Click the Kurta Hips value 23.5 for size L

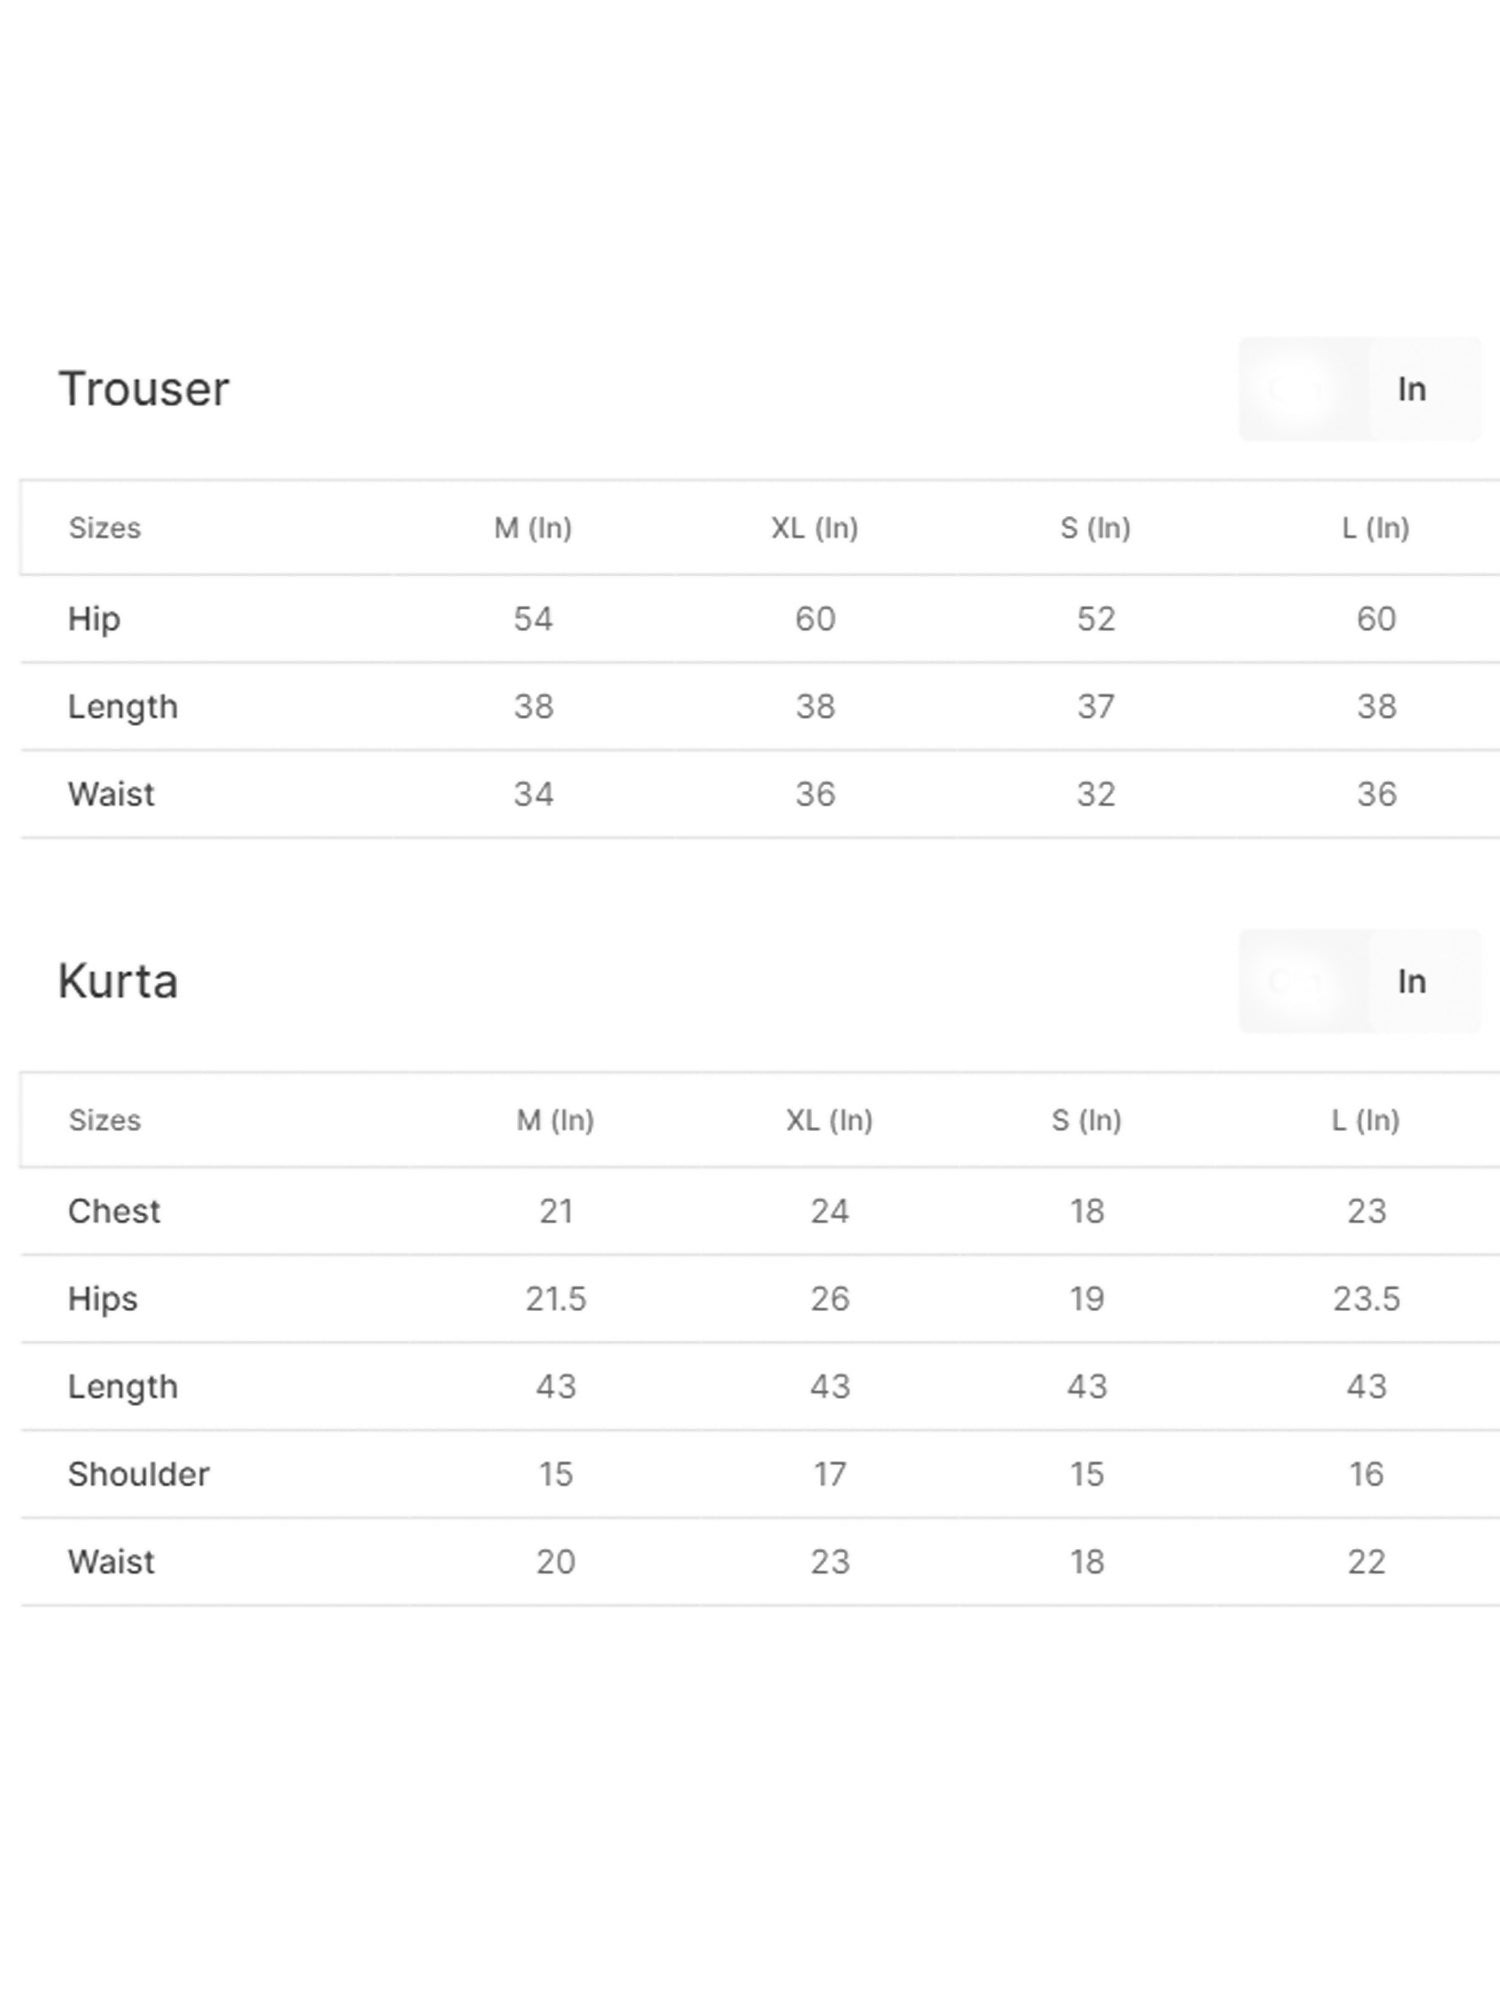pyautogui.click(x=1366, y=1299)
